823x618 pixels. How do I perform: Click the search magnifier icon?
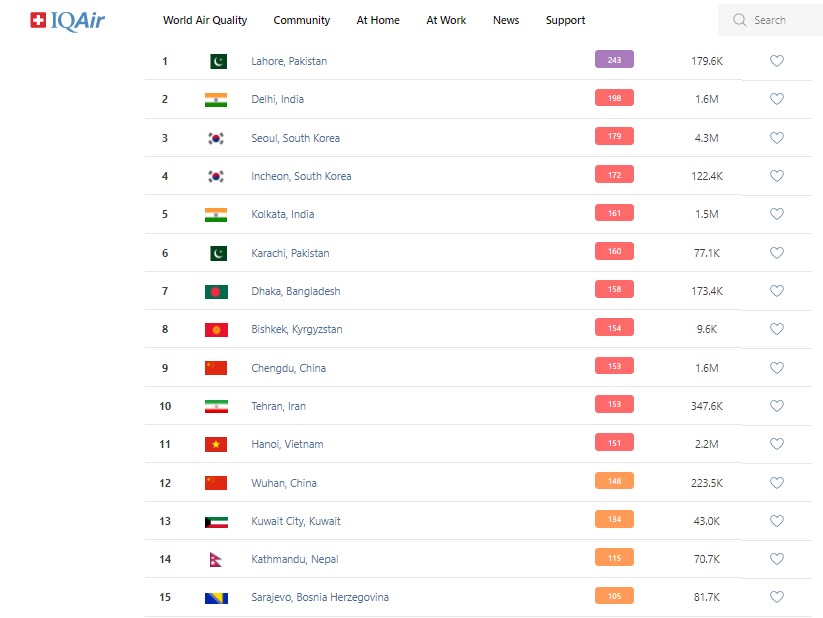(740, 20)
